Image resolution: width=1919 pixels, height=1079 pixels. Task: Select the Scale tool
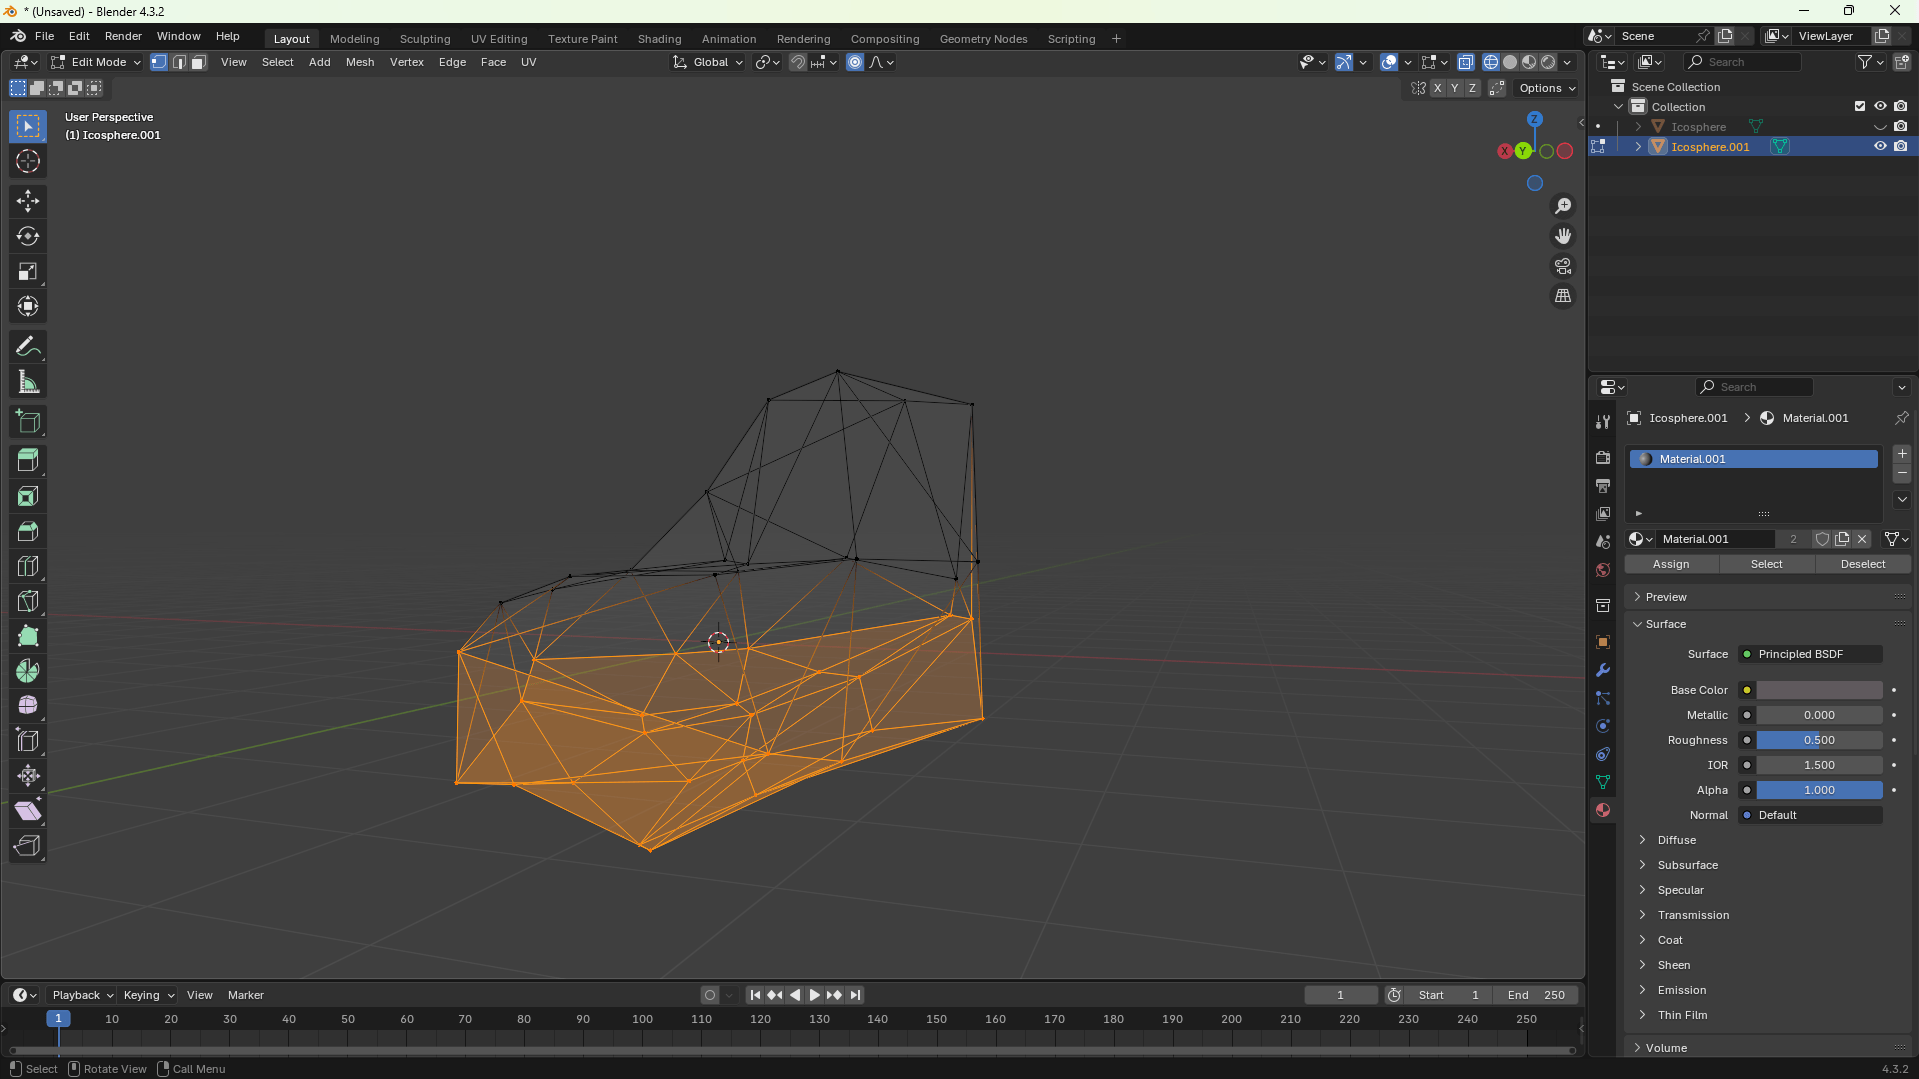[x=28, y=272]
